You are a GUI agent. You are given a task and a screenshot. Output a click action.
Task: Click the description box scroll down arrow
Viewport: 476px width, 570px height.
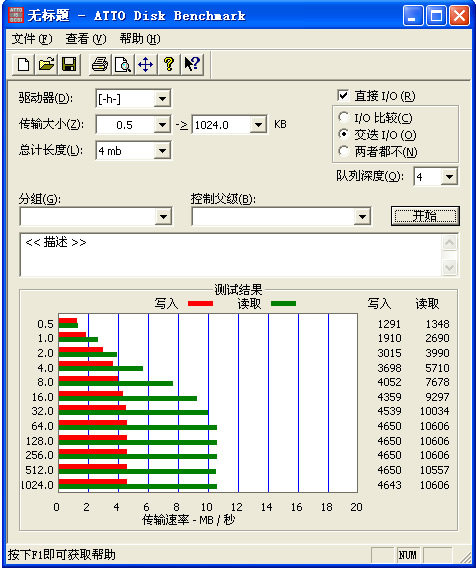point(449,268)
